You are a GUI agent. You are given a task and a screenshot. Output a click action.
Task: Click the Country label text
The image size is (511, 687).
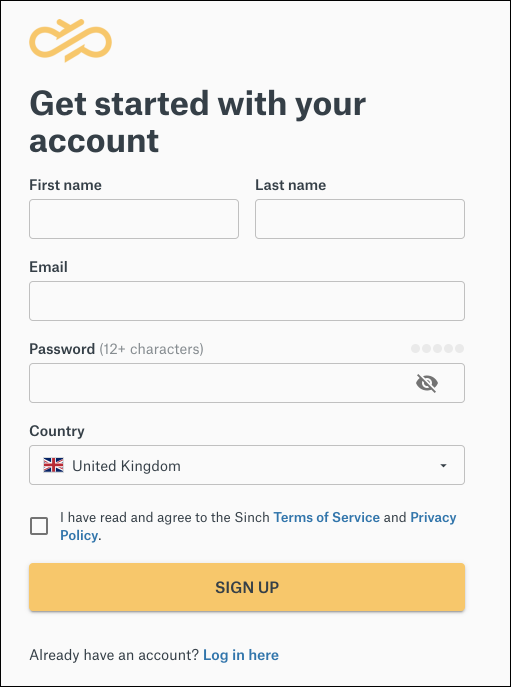57,431
